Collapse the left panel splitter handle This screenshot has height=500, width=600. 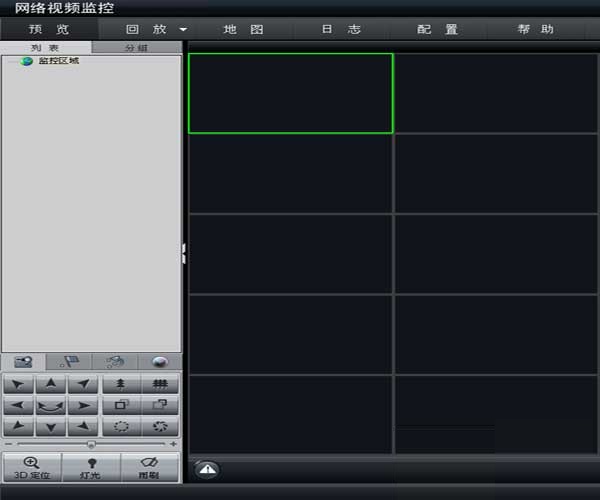(184, 254)
